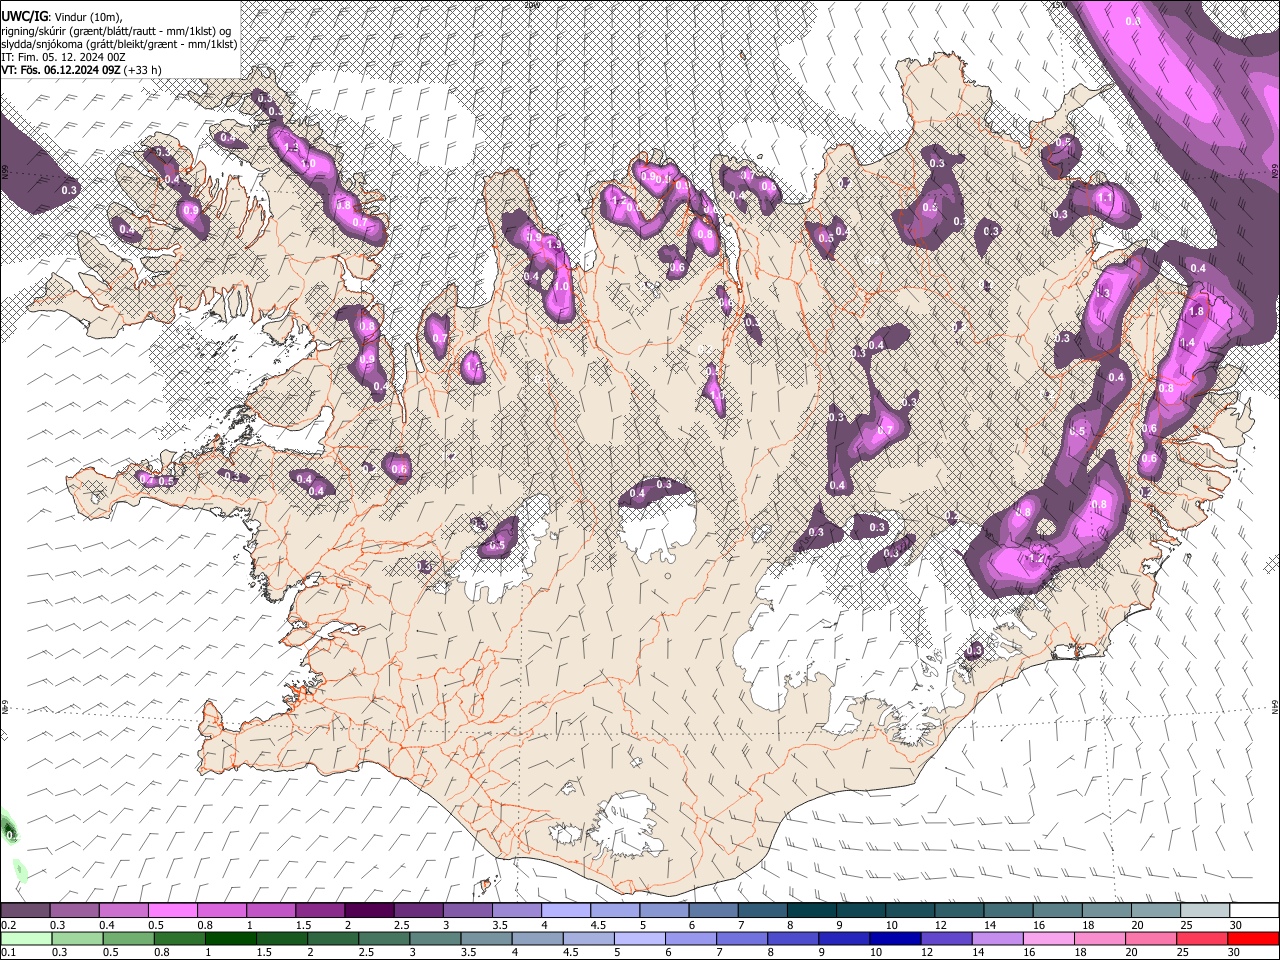The image size is (1280, 960).
Task: Select the snow legend swatch for 2.5–3 mm
Action: click(418, 911)
